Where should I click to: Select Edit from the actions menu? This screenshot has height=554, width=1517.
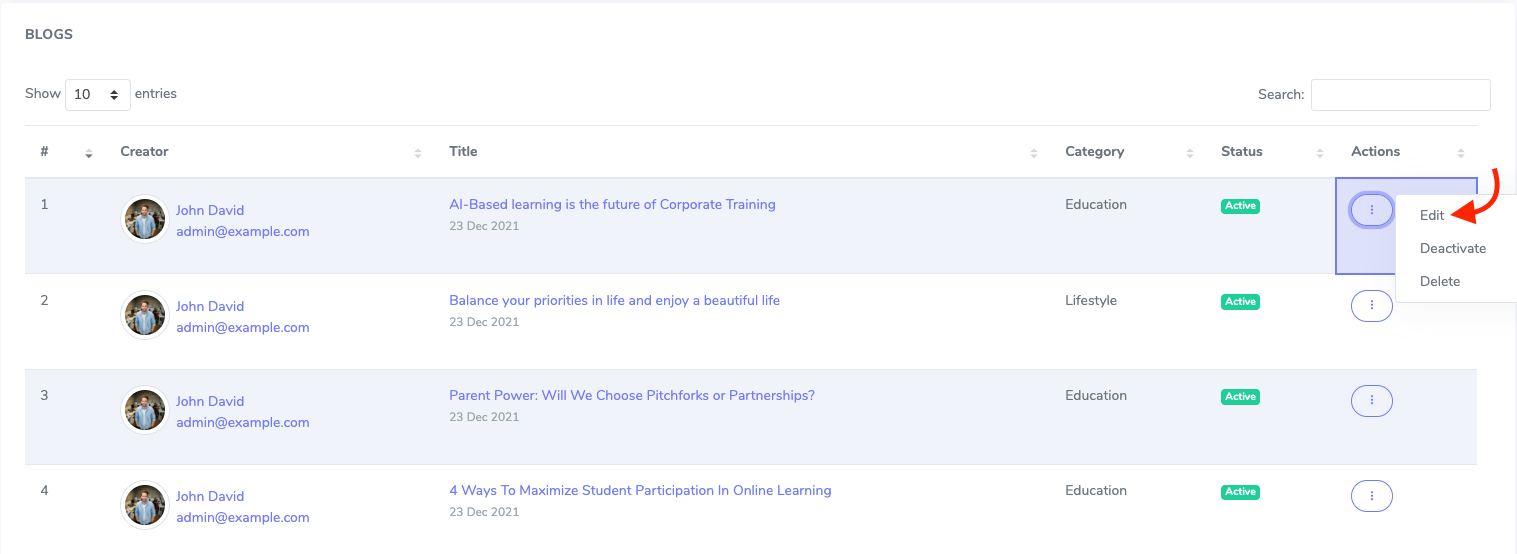[1432, 215]
